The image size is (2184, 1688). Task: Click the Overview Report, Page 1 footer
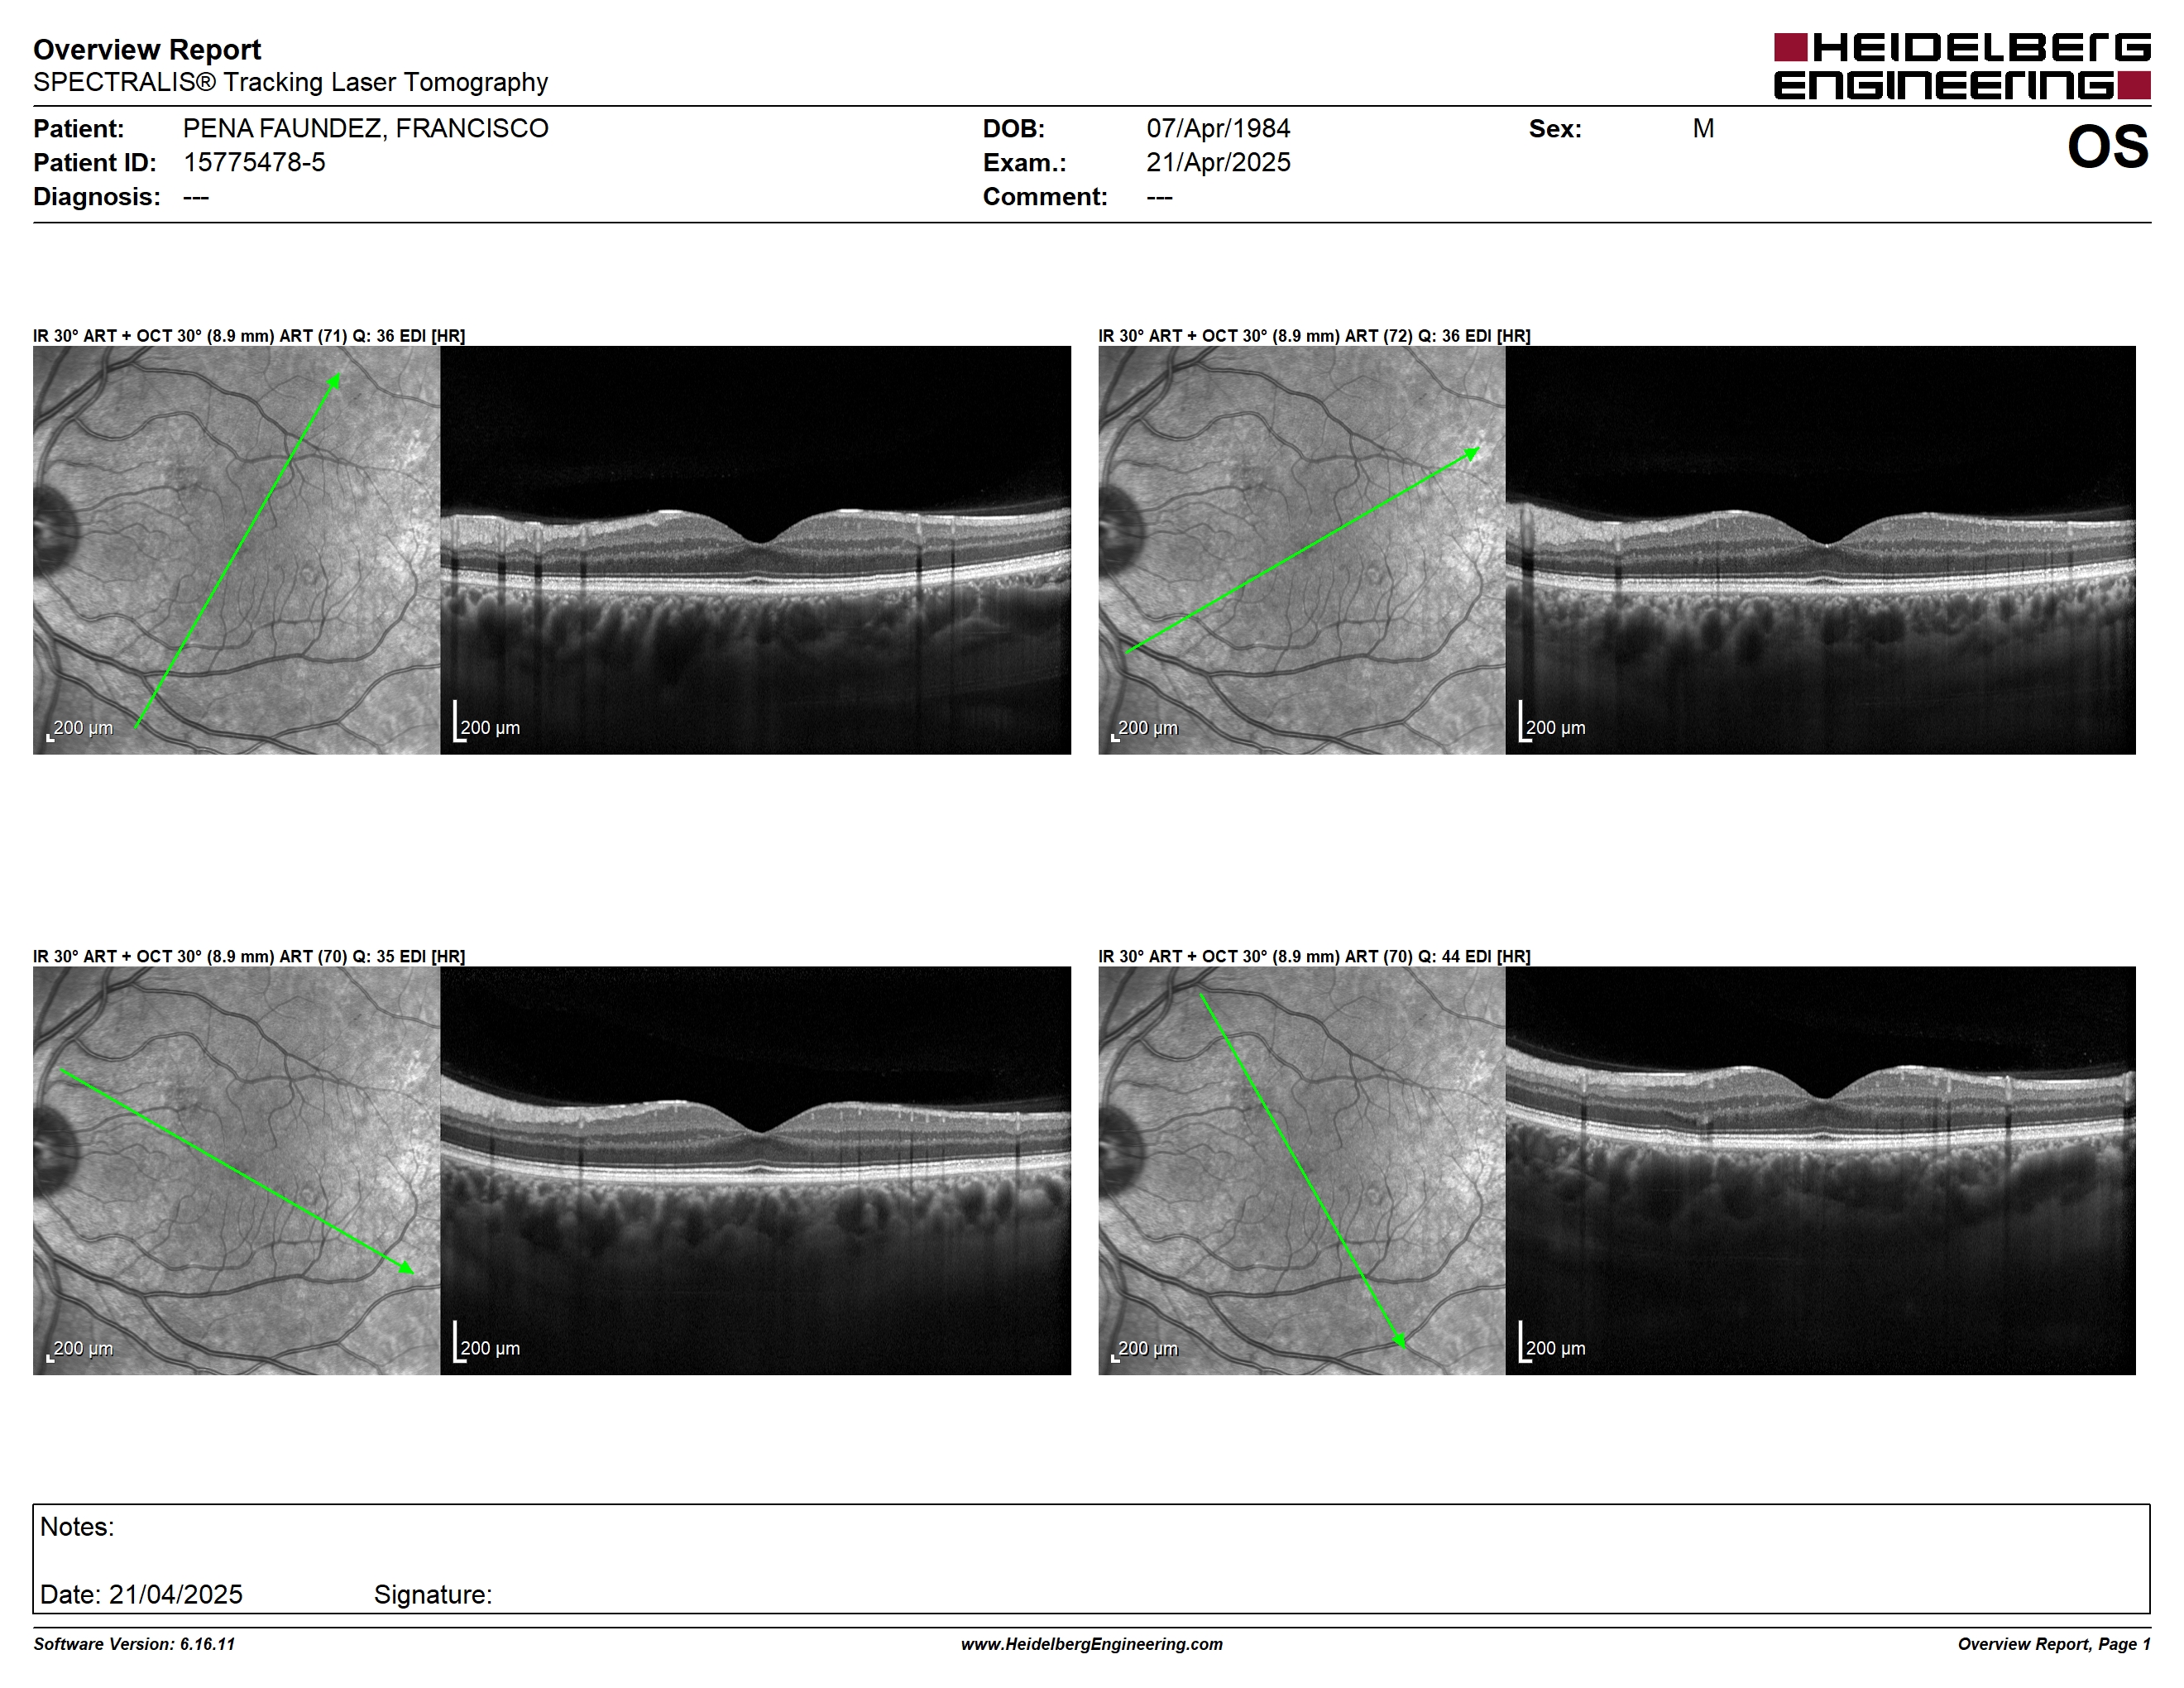click(x=2054, y=1644)
